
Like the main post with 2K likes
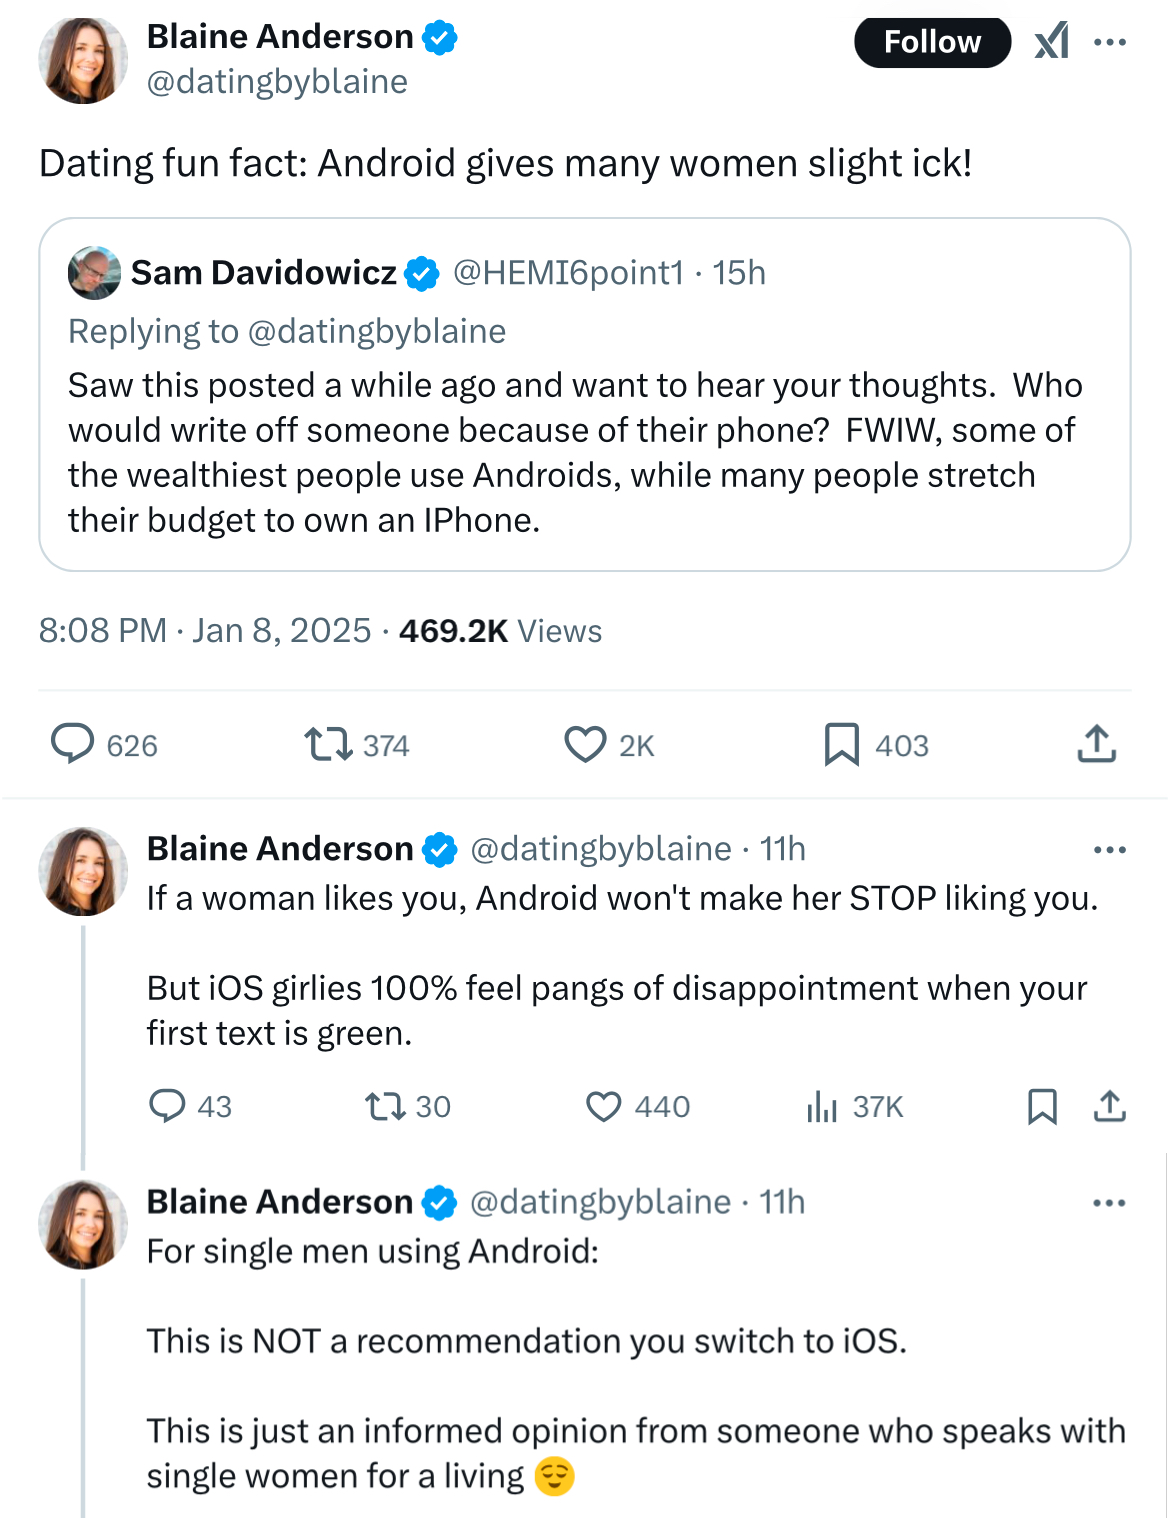(585, 745)
